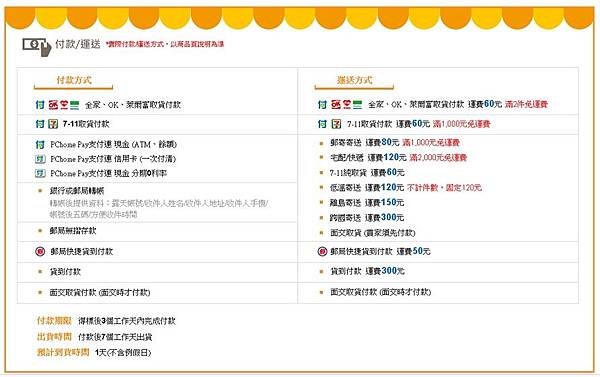Click 貨到付款 text under 付款方式
Image resolution: width=600 pixels, height=377 pixels.
[x=65, y=272]
